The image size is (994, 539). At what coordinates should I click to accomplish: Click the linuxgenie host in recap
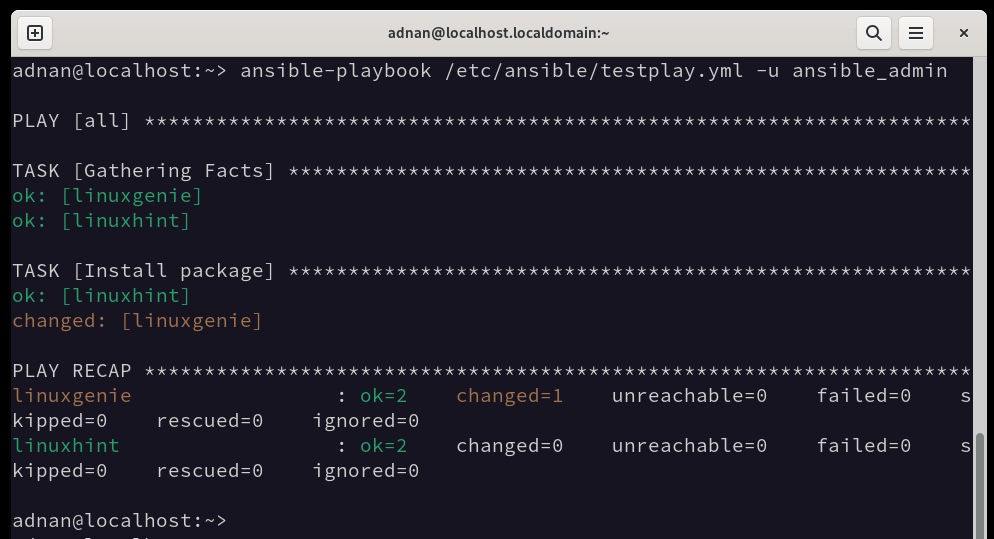pyautogui.click(x=72, y=396)
